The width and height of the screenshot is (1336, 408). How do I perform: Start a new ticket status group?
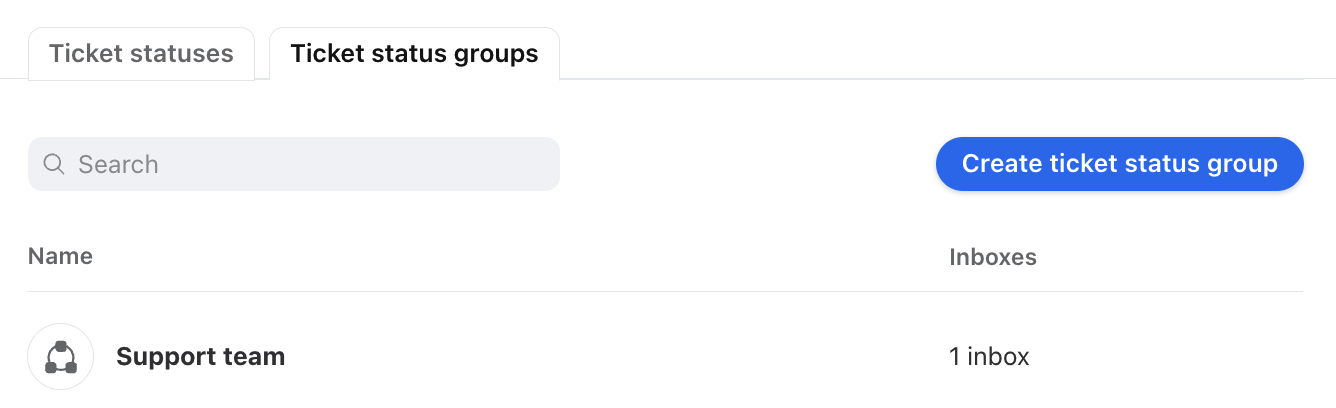1120,164
